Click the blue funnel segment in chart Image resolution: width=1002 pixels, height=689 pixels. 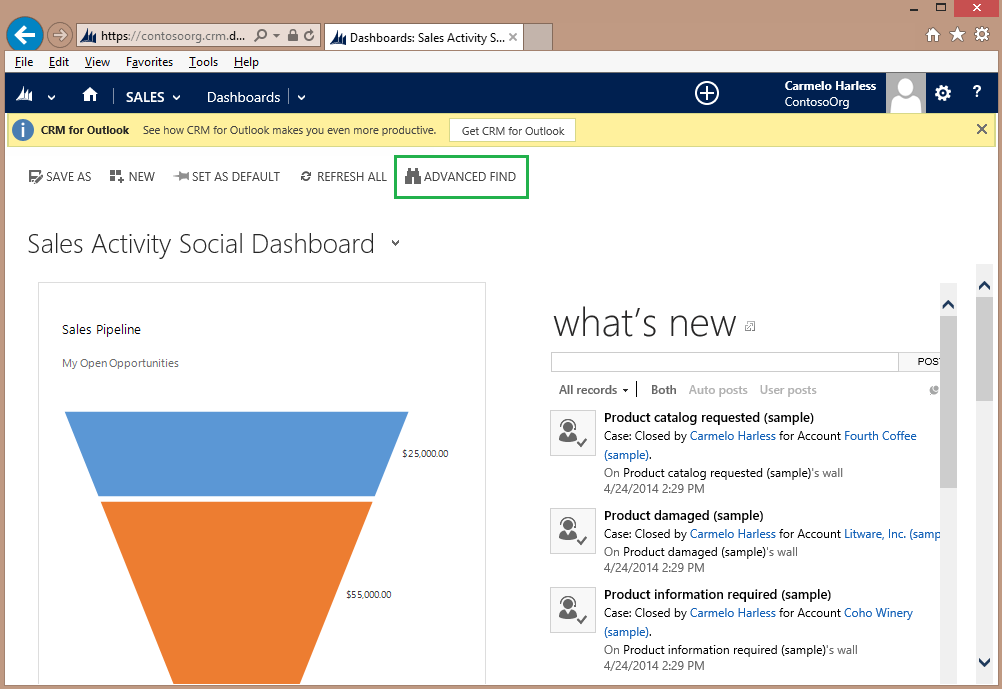point(236,452)
